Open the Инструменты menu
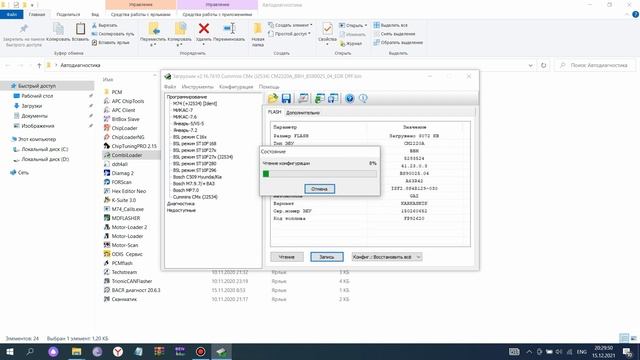The image size is (640, 360). pos(198,87)
